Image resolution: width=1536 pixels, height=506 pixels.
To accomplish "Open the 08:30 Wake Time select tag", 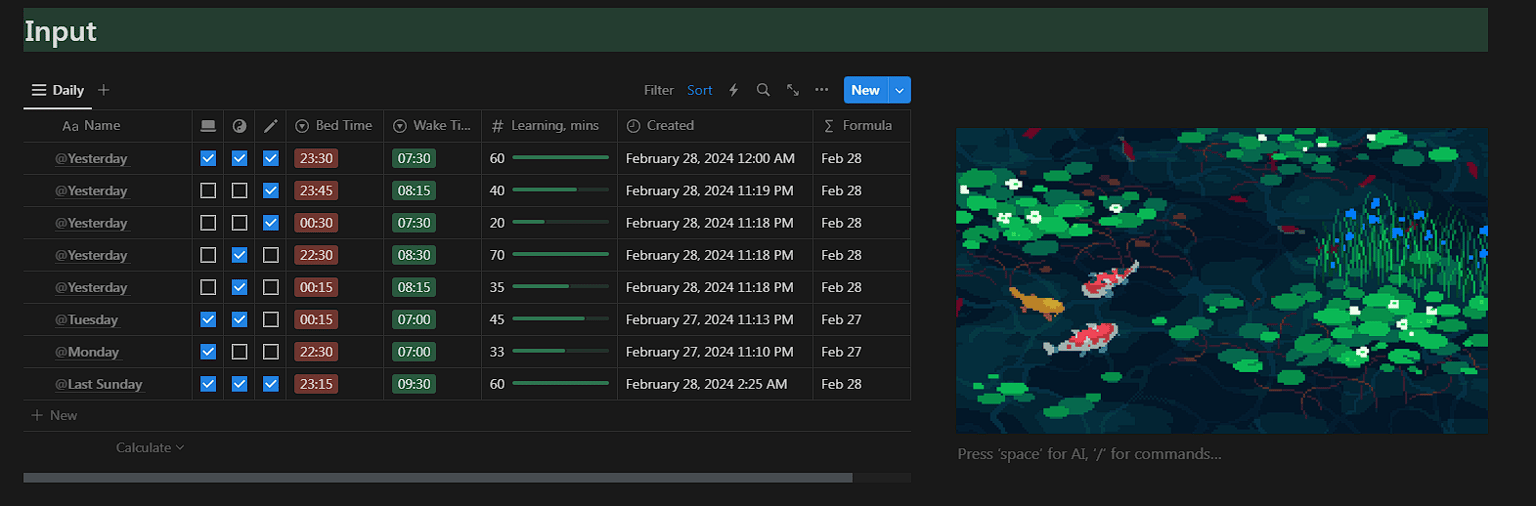I will 414,255.
